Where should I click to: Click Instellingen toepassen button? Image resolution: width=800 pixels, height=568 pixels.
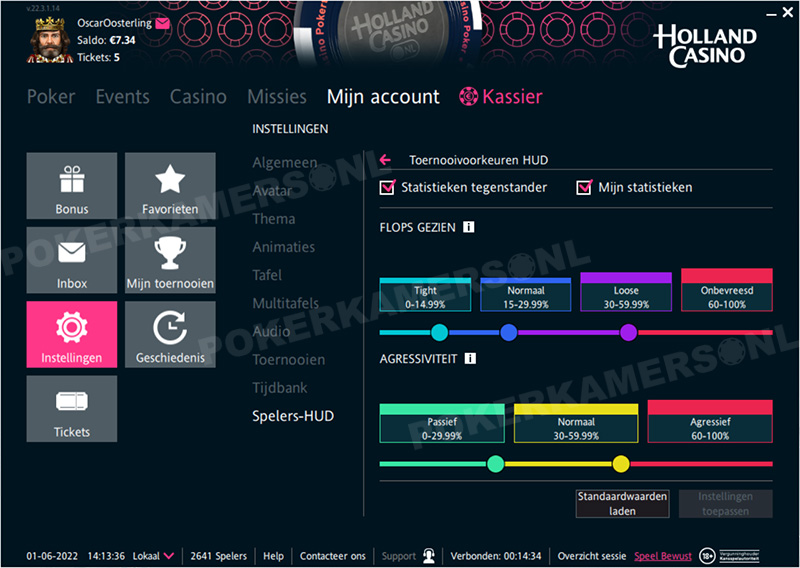(x=726, y=504)
